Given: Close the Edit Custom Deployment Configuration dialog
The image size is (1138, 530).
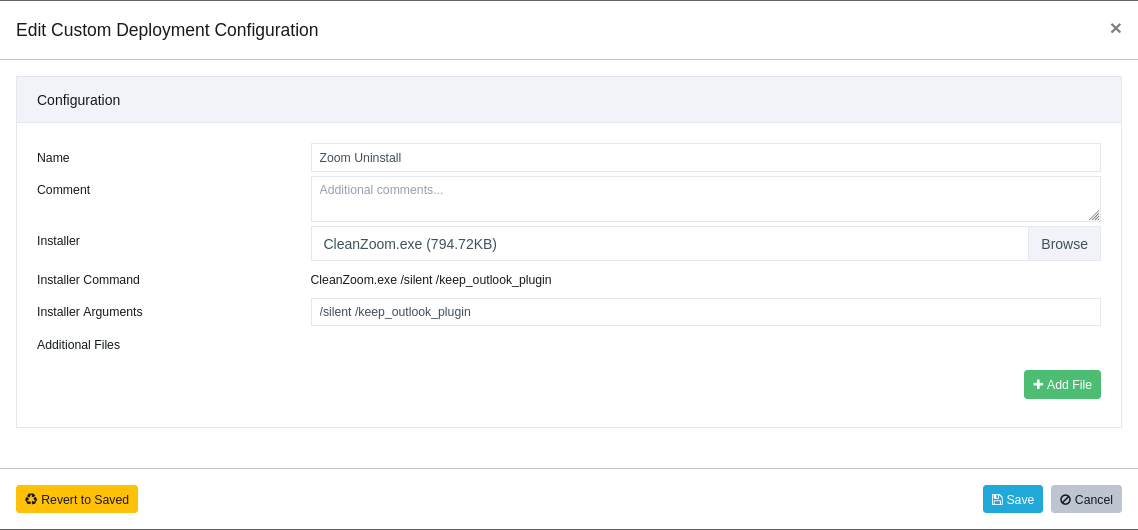Looking at the screenshot, I should 1116,28.
